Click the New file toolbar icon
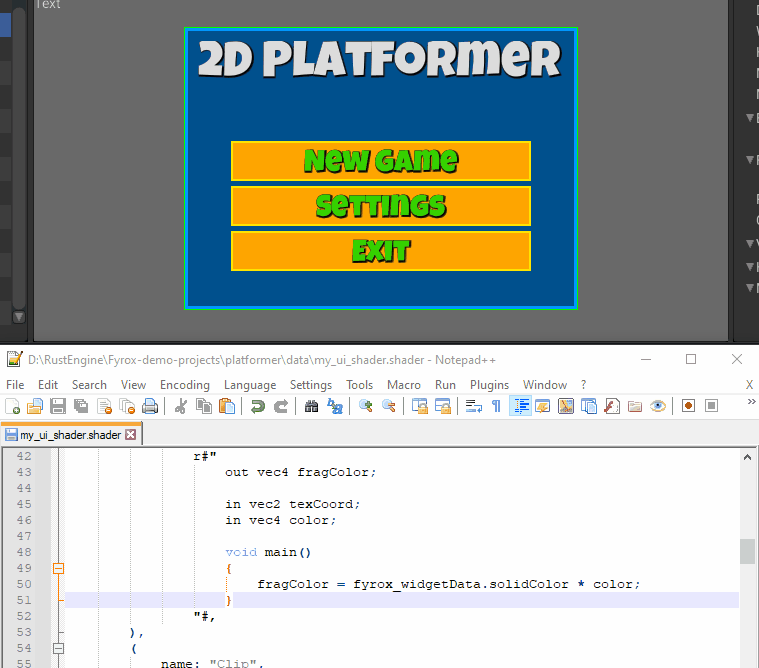The image size is (759, 668). click(x=13, y=406)
